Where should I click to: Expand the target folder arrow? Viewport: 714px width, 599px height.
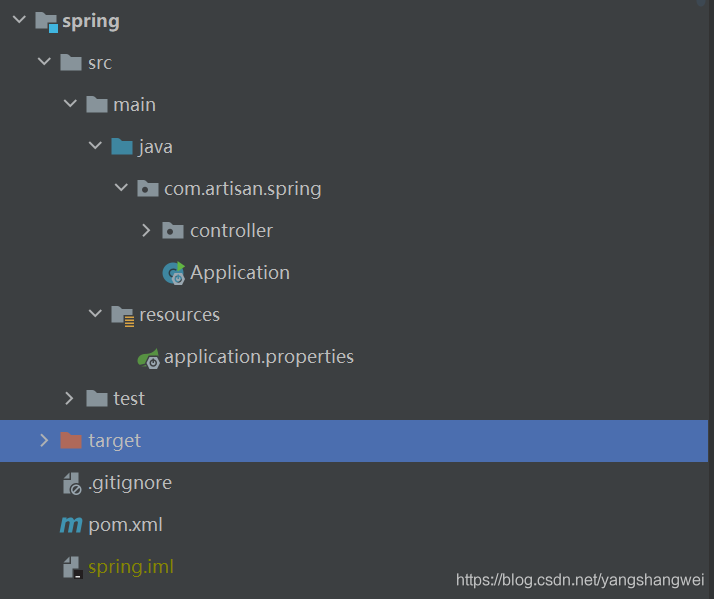(43, 441)
